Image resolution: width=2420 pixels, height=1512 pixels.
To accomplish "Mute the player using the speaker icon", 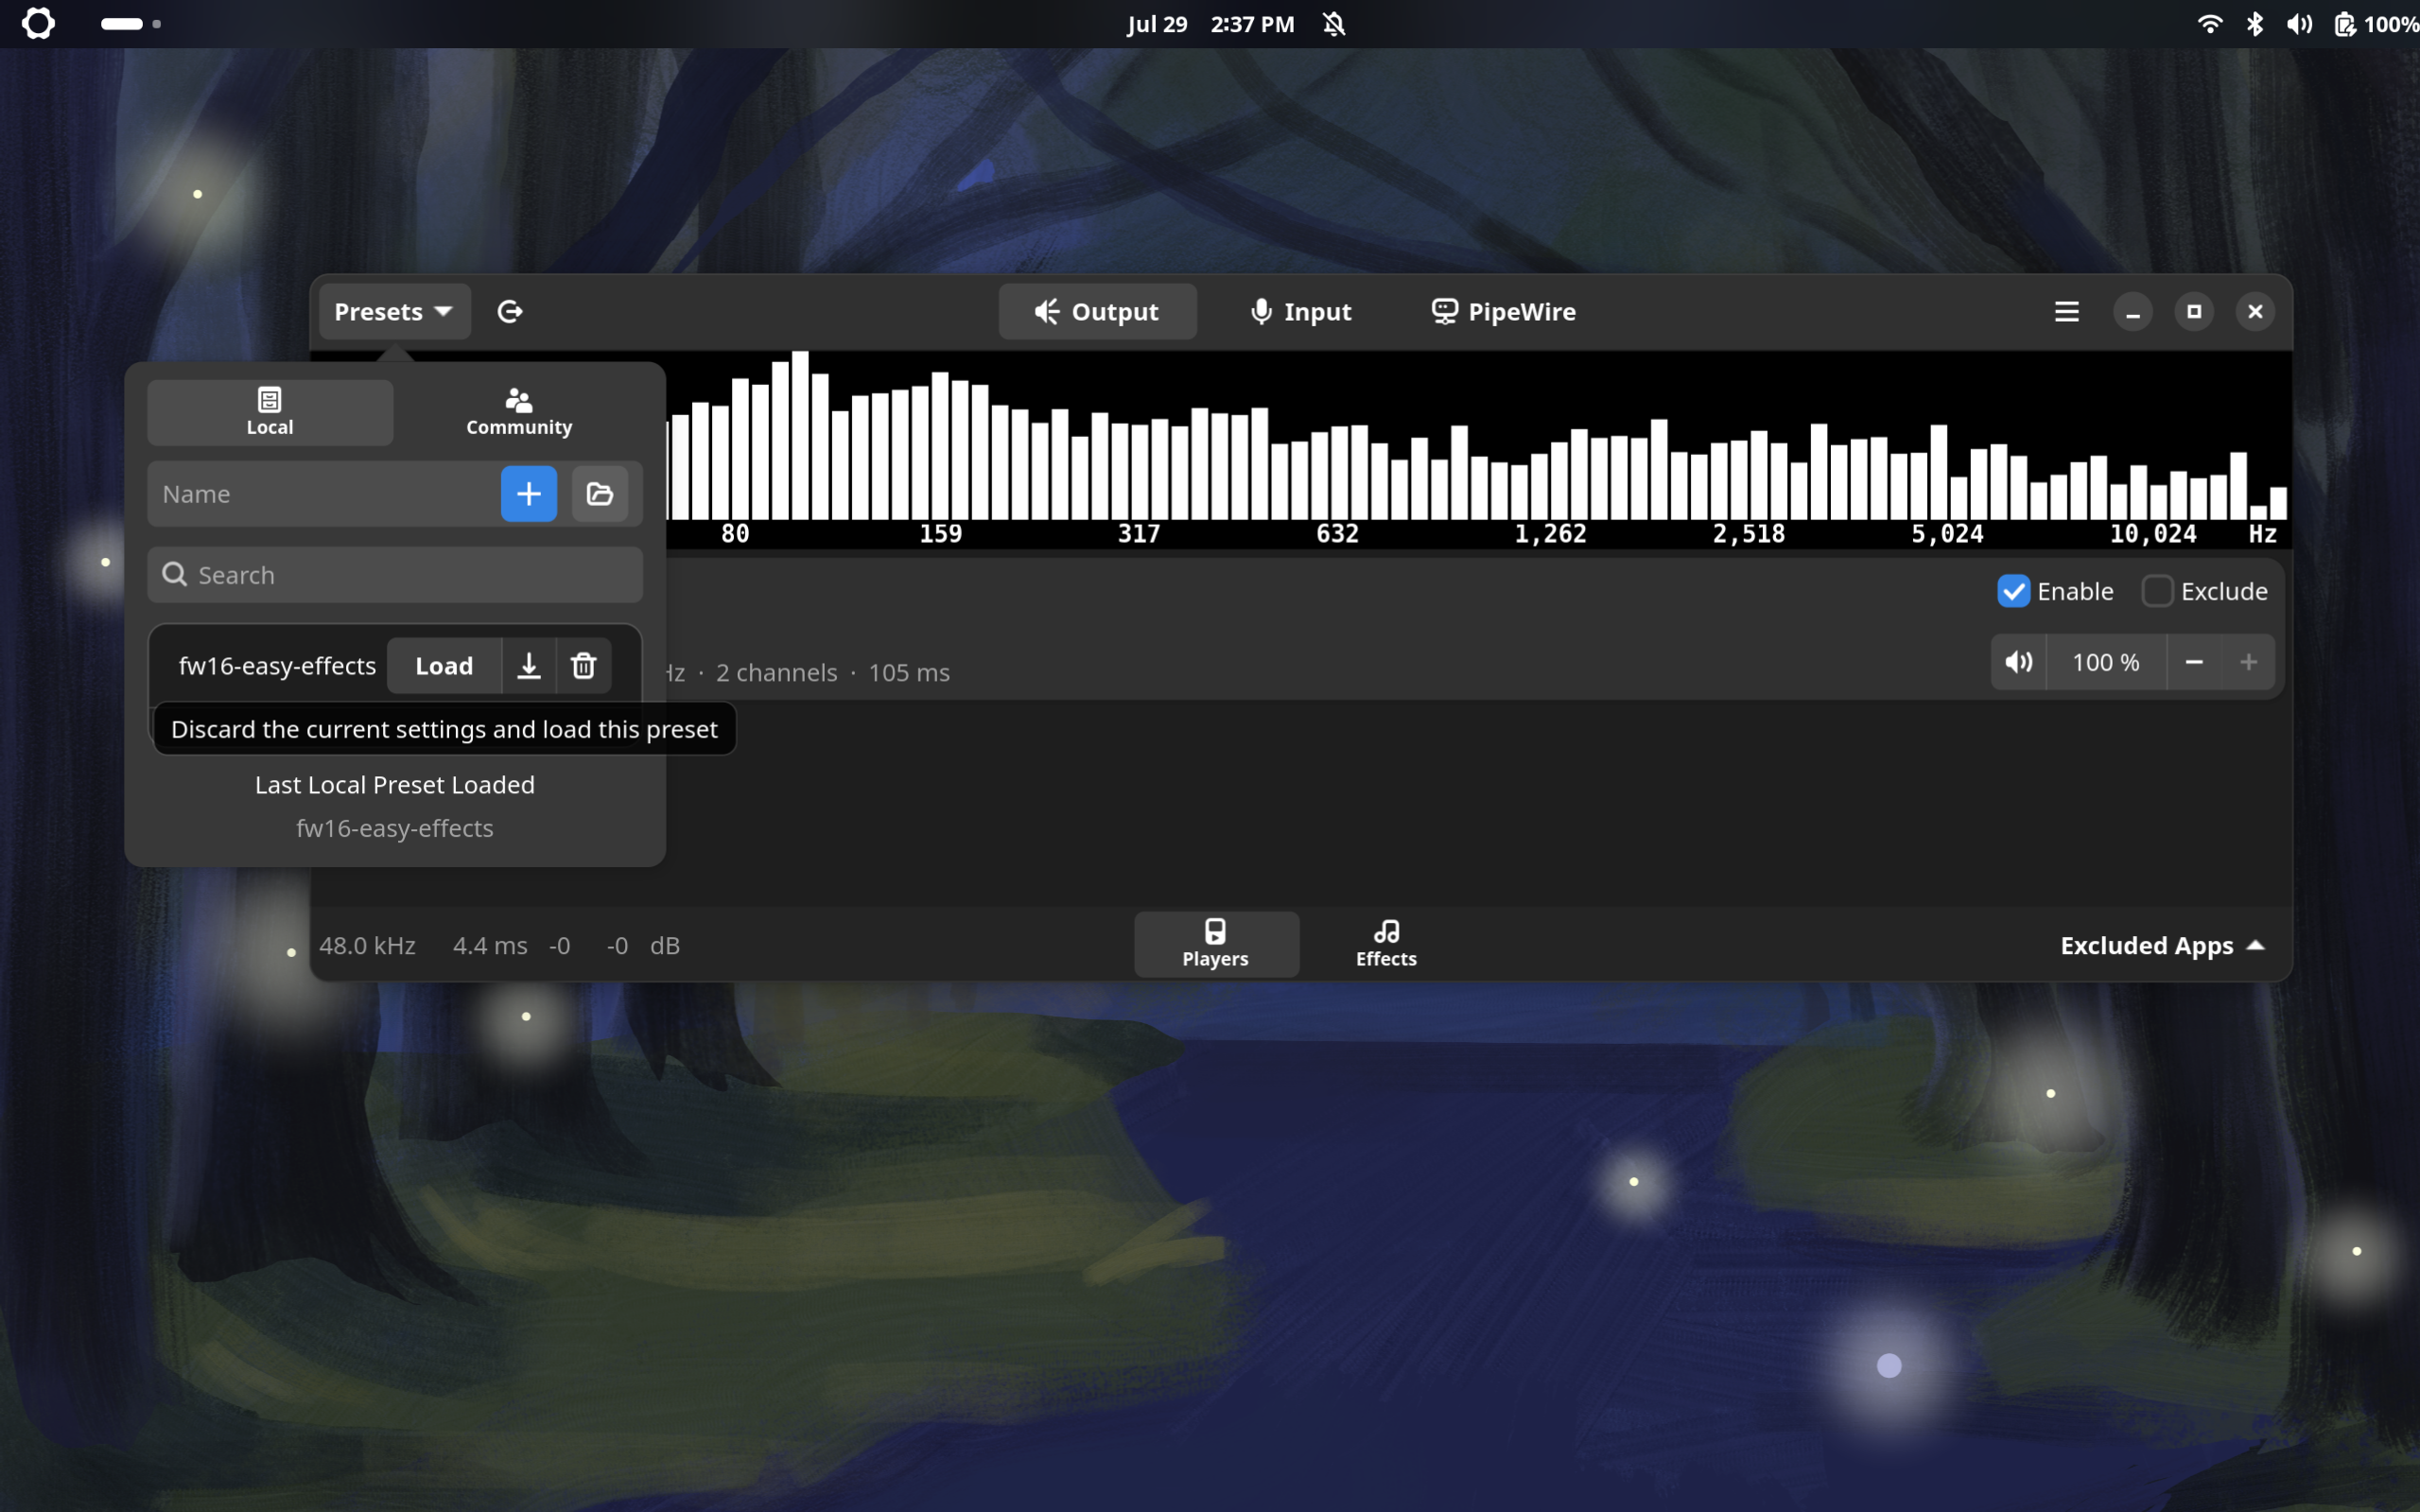I will (x=2018, y=662).
